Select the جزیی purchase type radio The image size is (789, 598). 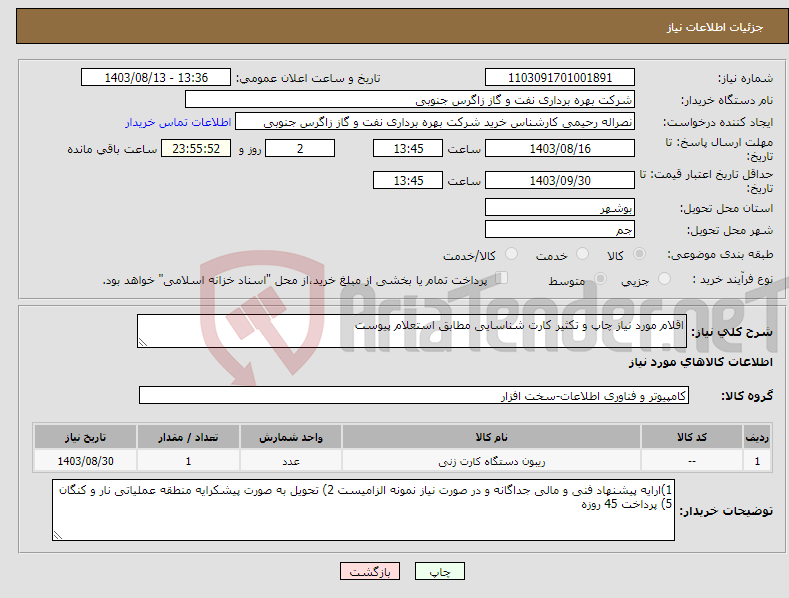pyautogui.click(x=664, y=278)
